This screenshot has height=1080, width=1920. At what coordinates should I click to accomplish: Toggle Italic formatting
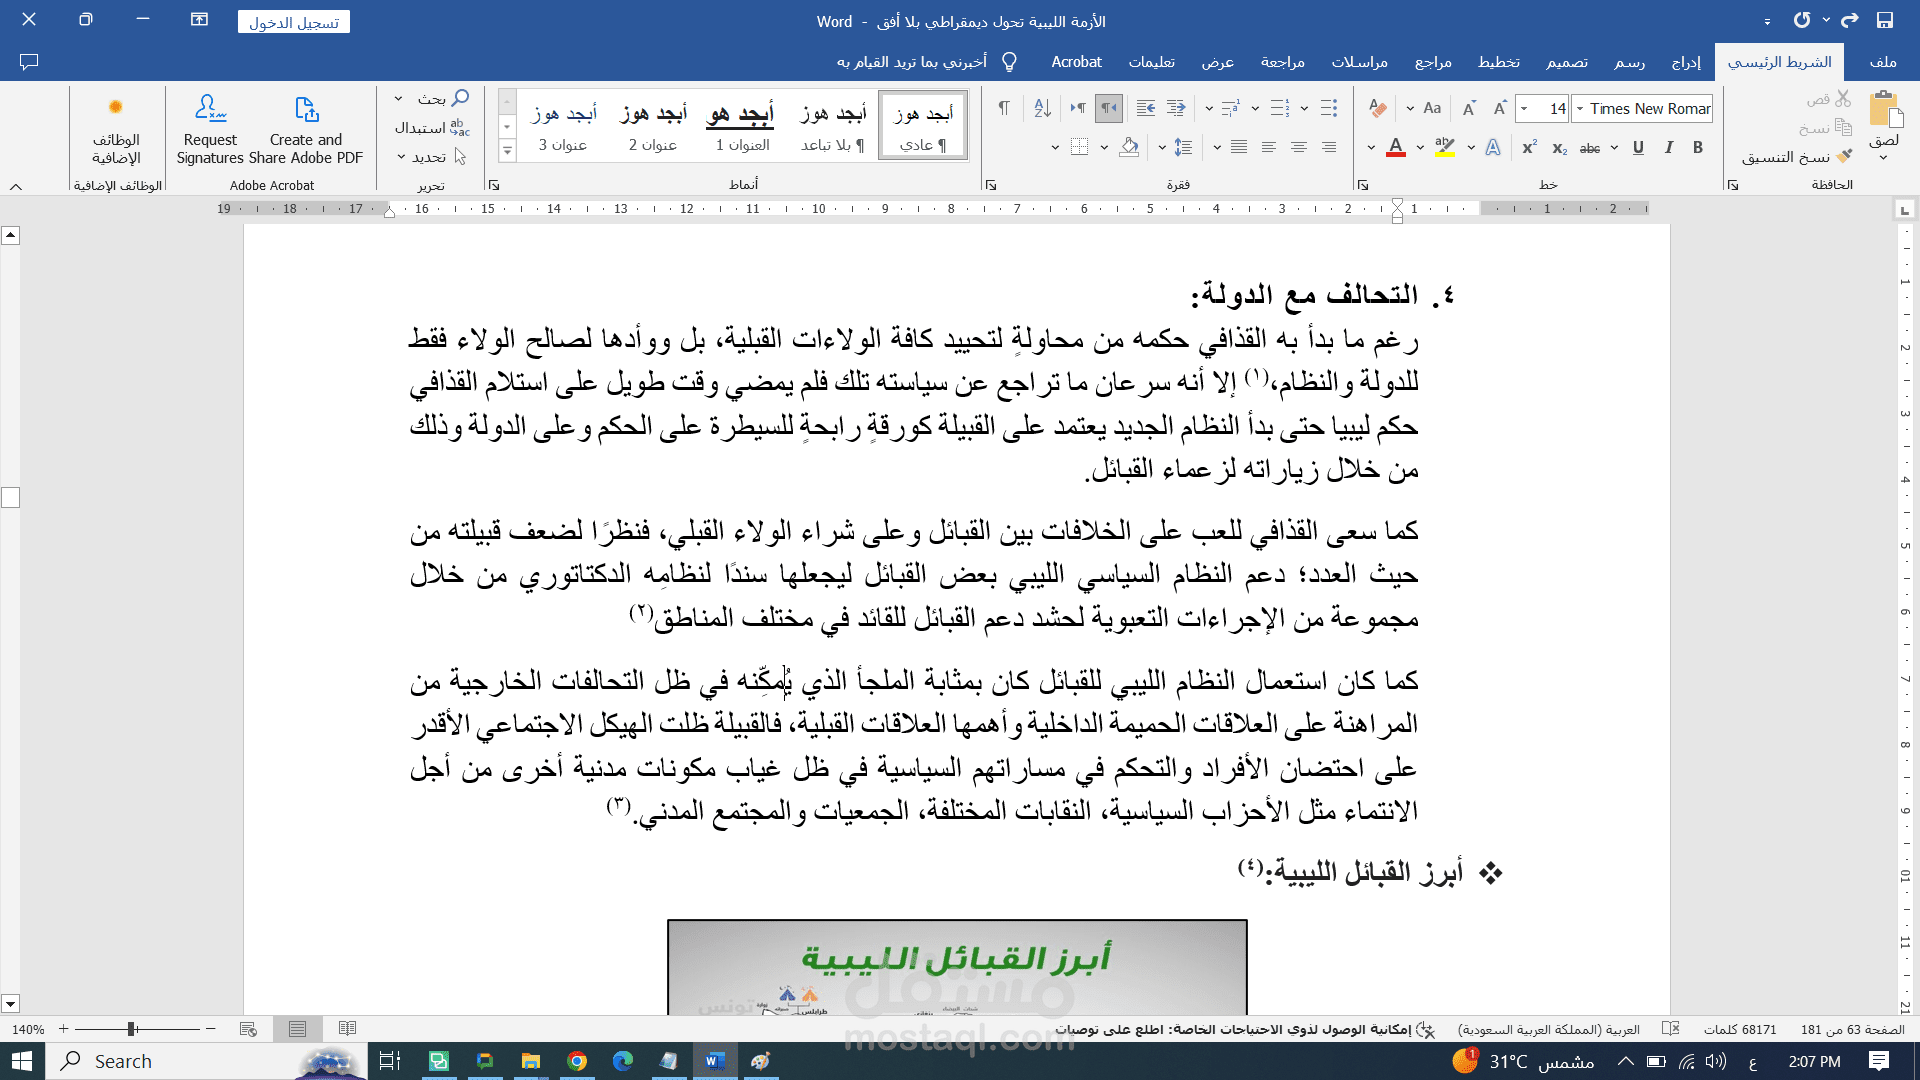[1668, 148]
